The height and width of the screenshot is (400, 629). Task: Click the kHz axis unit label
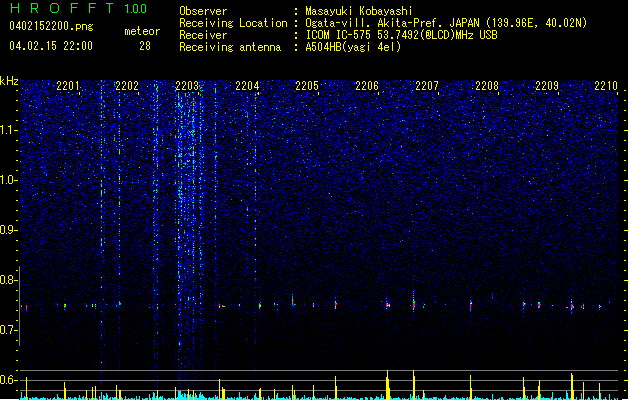coord(9,81)
